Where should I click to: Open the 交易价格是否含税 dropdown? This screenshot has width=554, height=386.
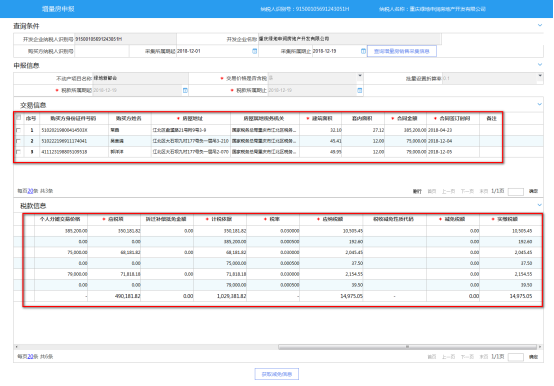[x=360, y=76]
